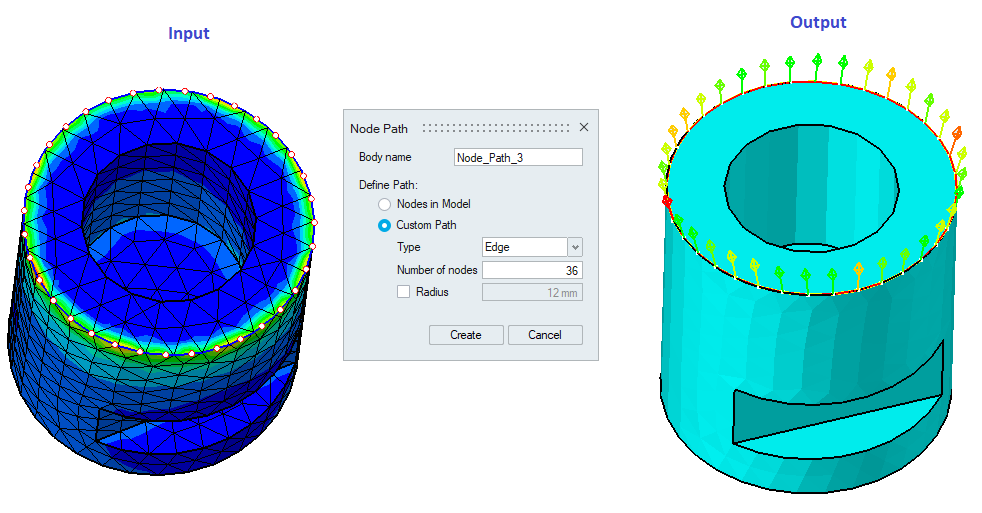982x513 pixels.
Task: Click the 12 mm radius value box
Action: [x=532, y=292]
